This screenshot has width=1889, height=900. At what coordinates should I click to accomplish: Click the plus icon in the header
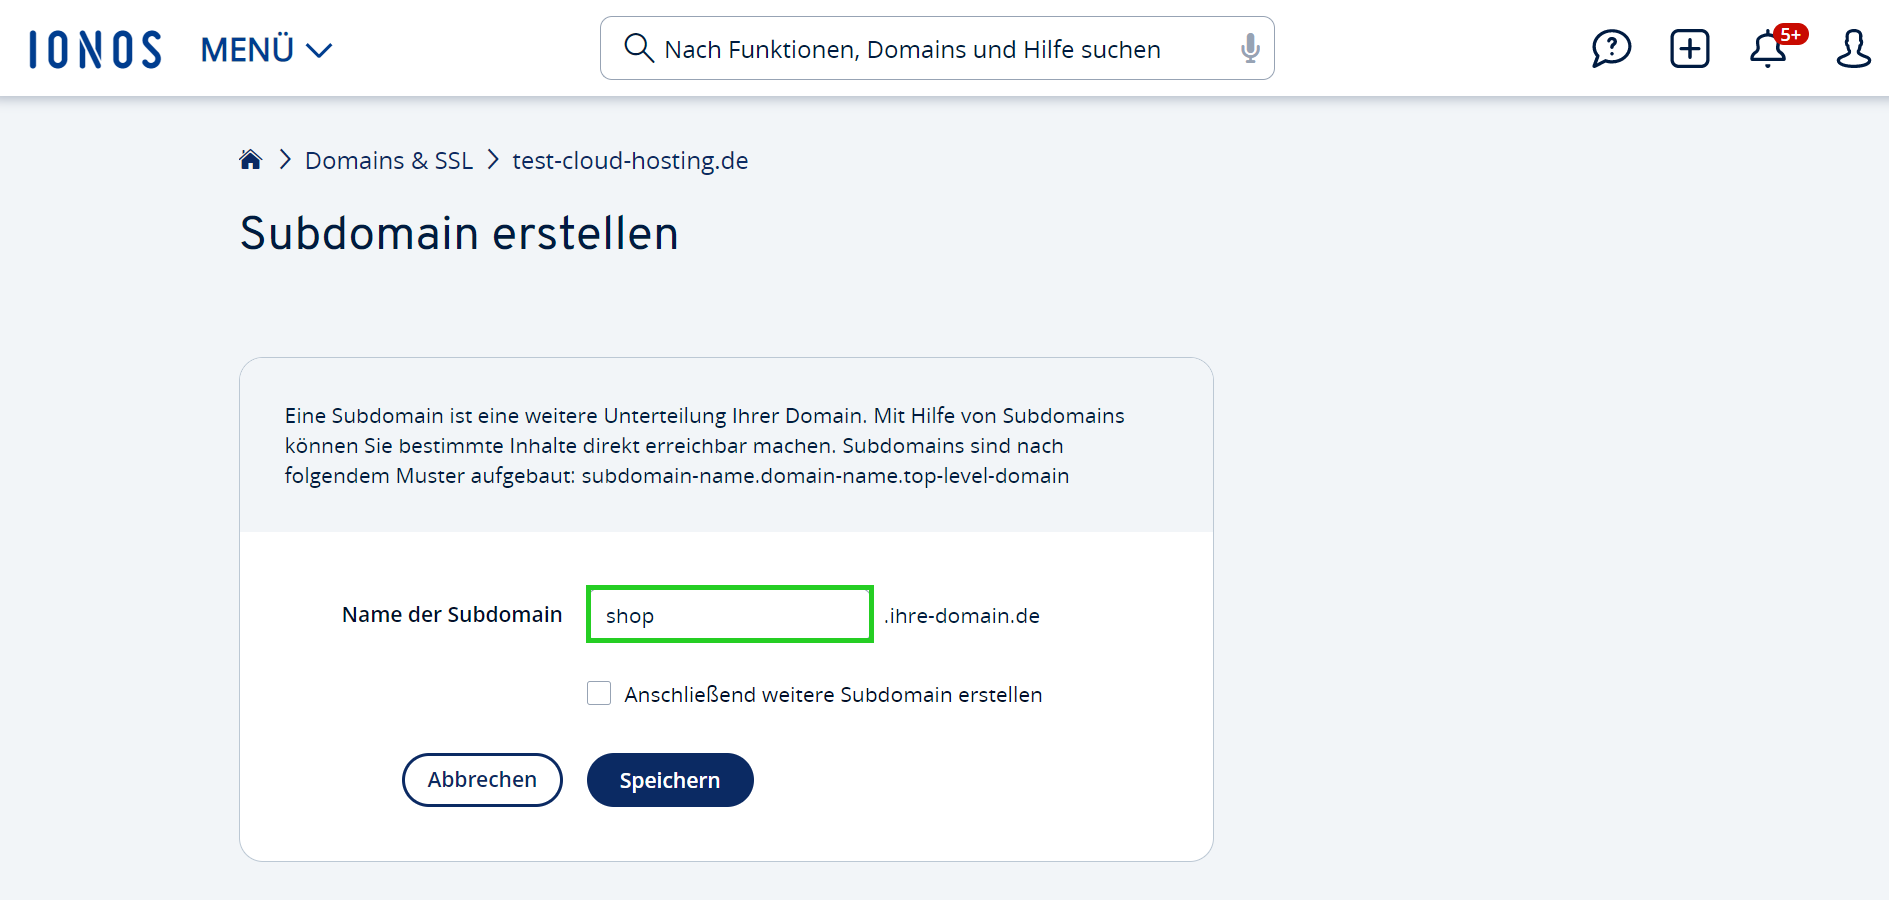[1689, 48]
